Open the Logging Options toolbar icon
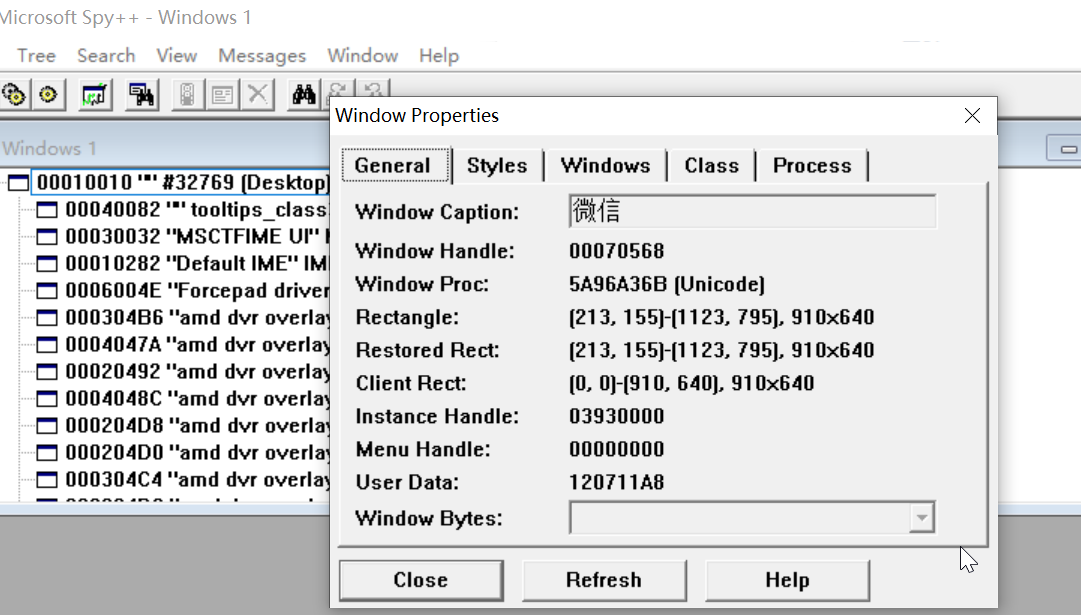Image resolution: width=1081 pixels, height=615 pixels. (x=223, y=94)
